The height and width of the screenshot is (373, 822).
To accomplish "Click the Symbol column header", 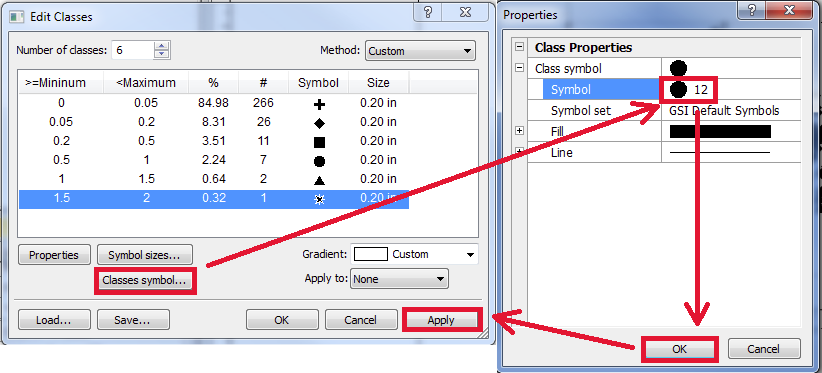I will (x=319, y=83).
